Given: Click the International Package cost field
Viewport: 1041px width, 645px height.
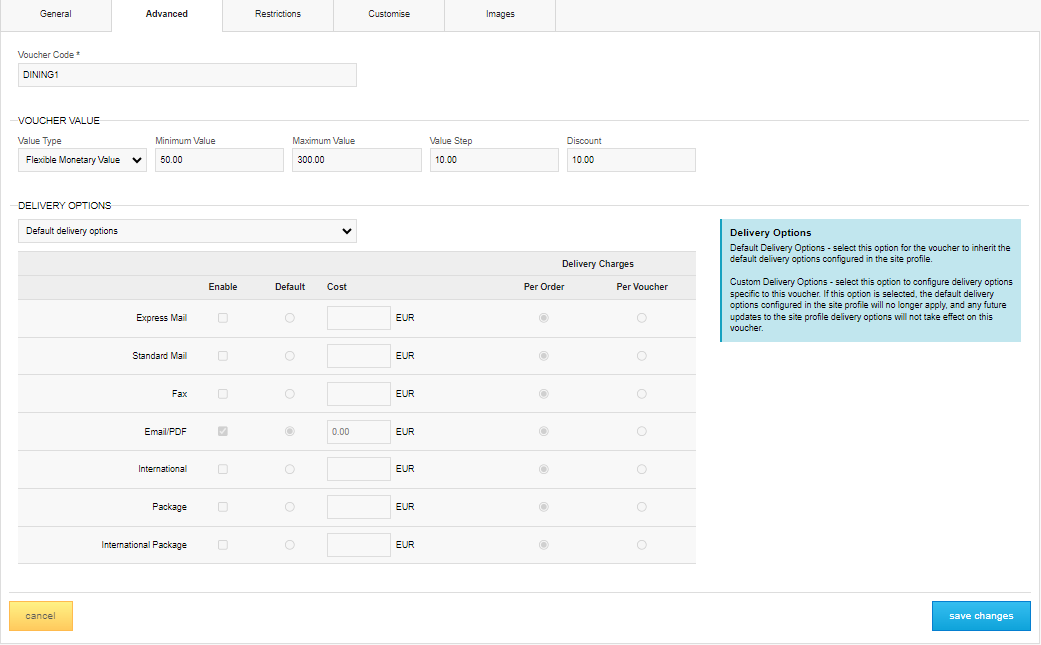Looking at the screenshot, I should tap(359, 545).
